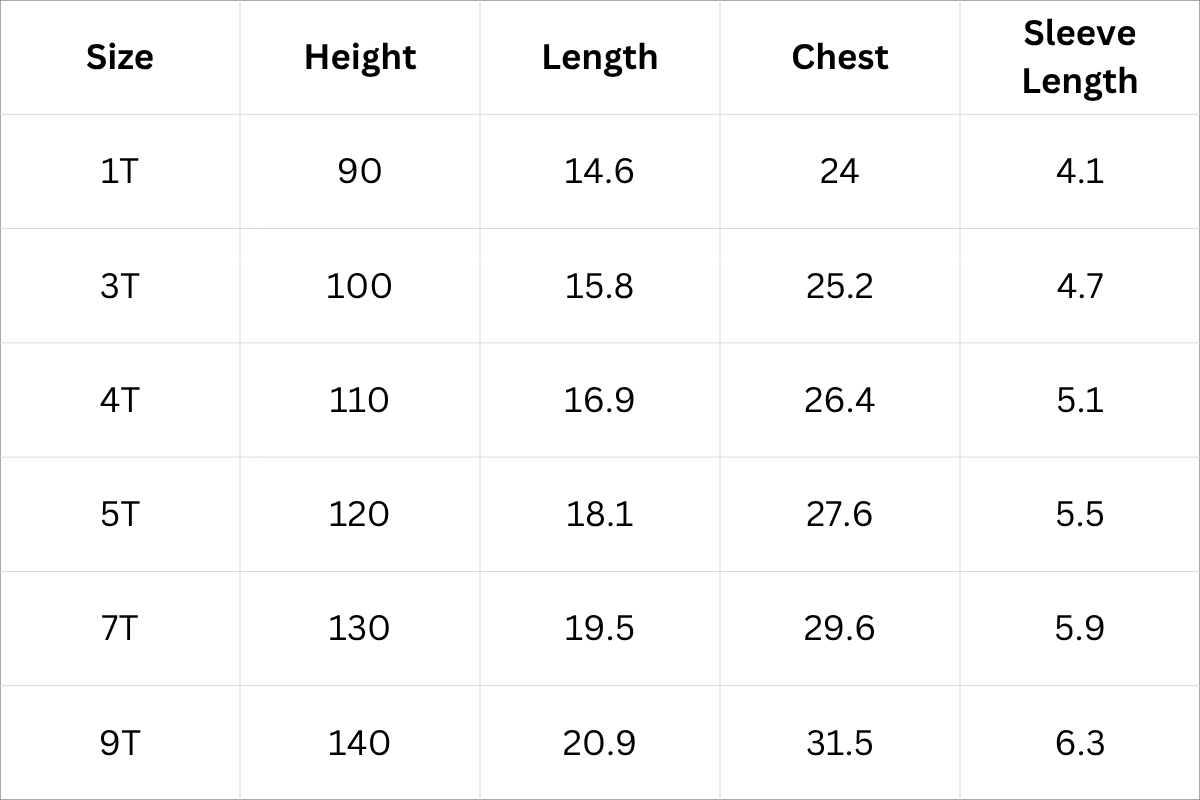Select the 1T size cell
This screenshot has height=800, width=1200.
coord(120,171)
